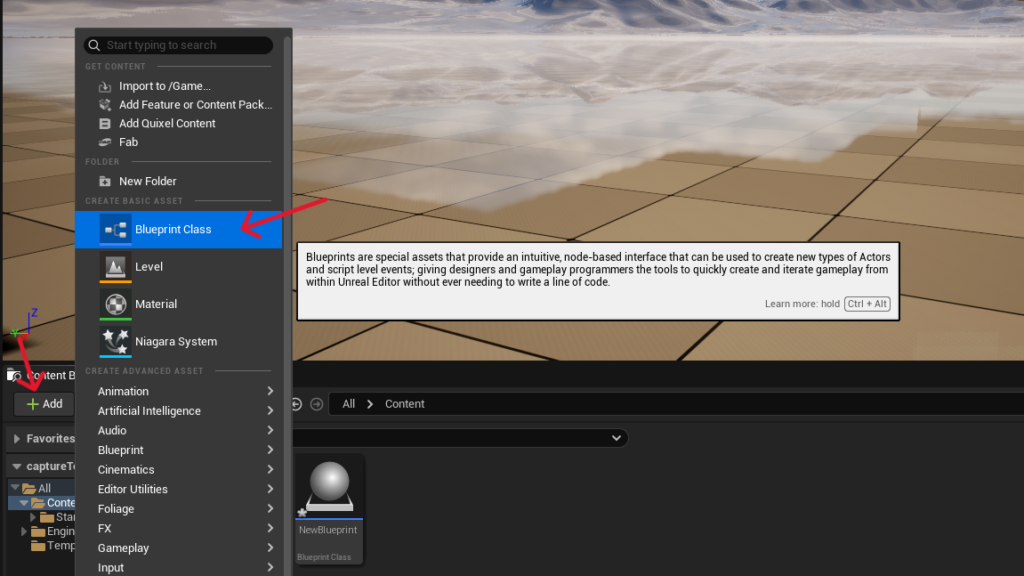Collapse the captureTest project section
Image resolution: width=1024 pixels, height=576 pixels.
(x=17, y=466)
